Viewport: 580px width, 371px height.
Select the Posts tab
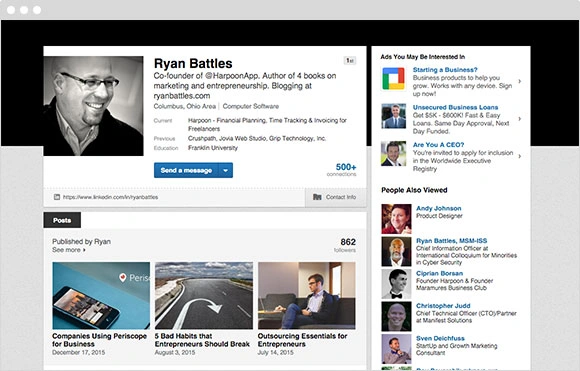click(62, 220)
